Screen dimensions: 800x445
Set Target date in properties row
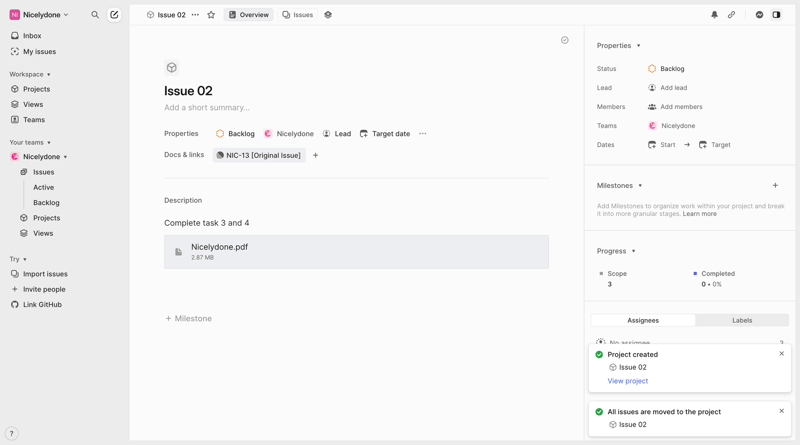coord(385,134)
